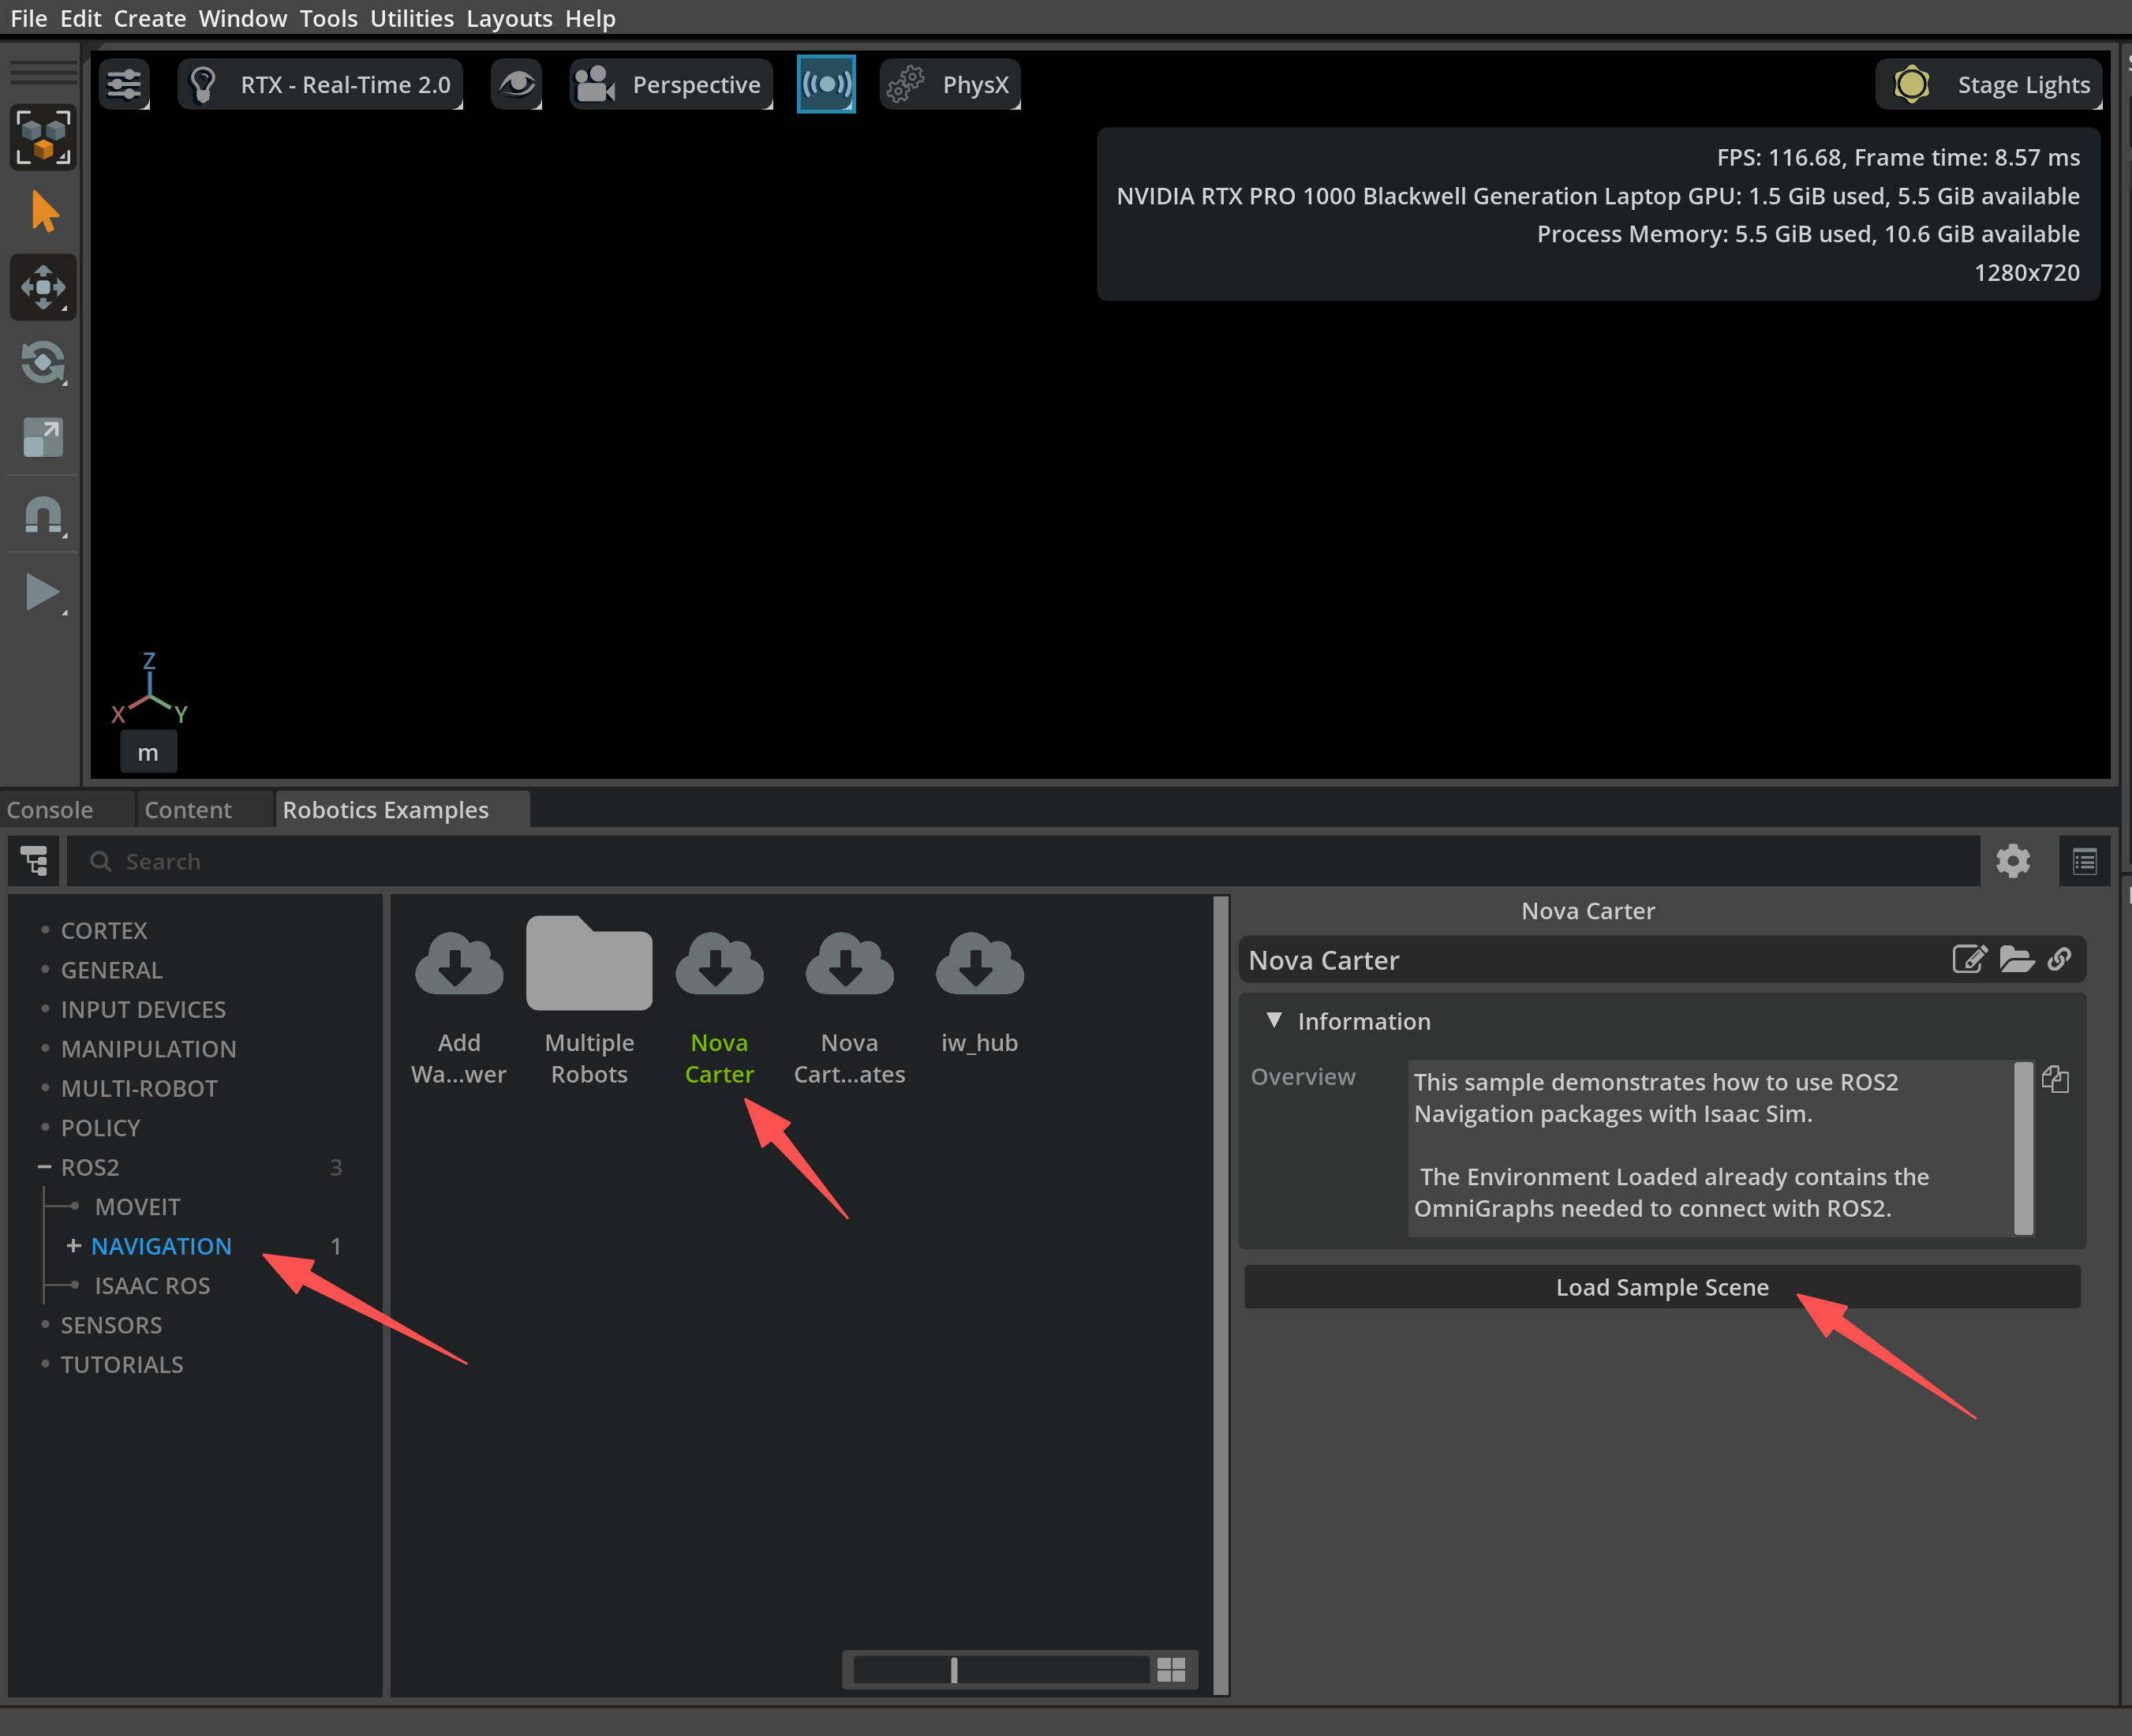Start simulation with the Play button
The width and height of the screenshot is (2132, 1736).
click(x=43, y=593)
